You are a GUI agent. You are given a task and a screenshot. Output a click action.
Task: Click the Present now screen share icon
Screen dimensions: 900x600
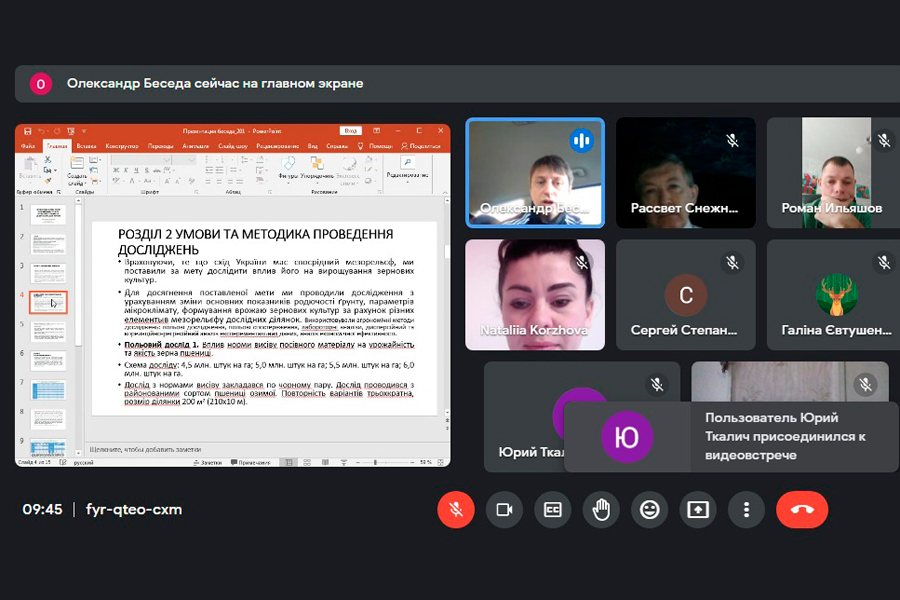pos(698,510)
